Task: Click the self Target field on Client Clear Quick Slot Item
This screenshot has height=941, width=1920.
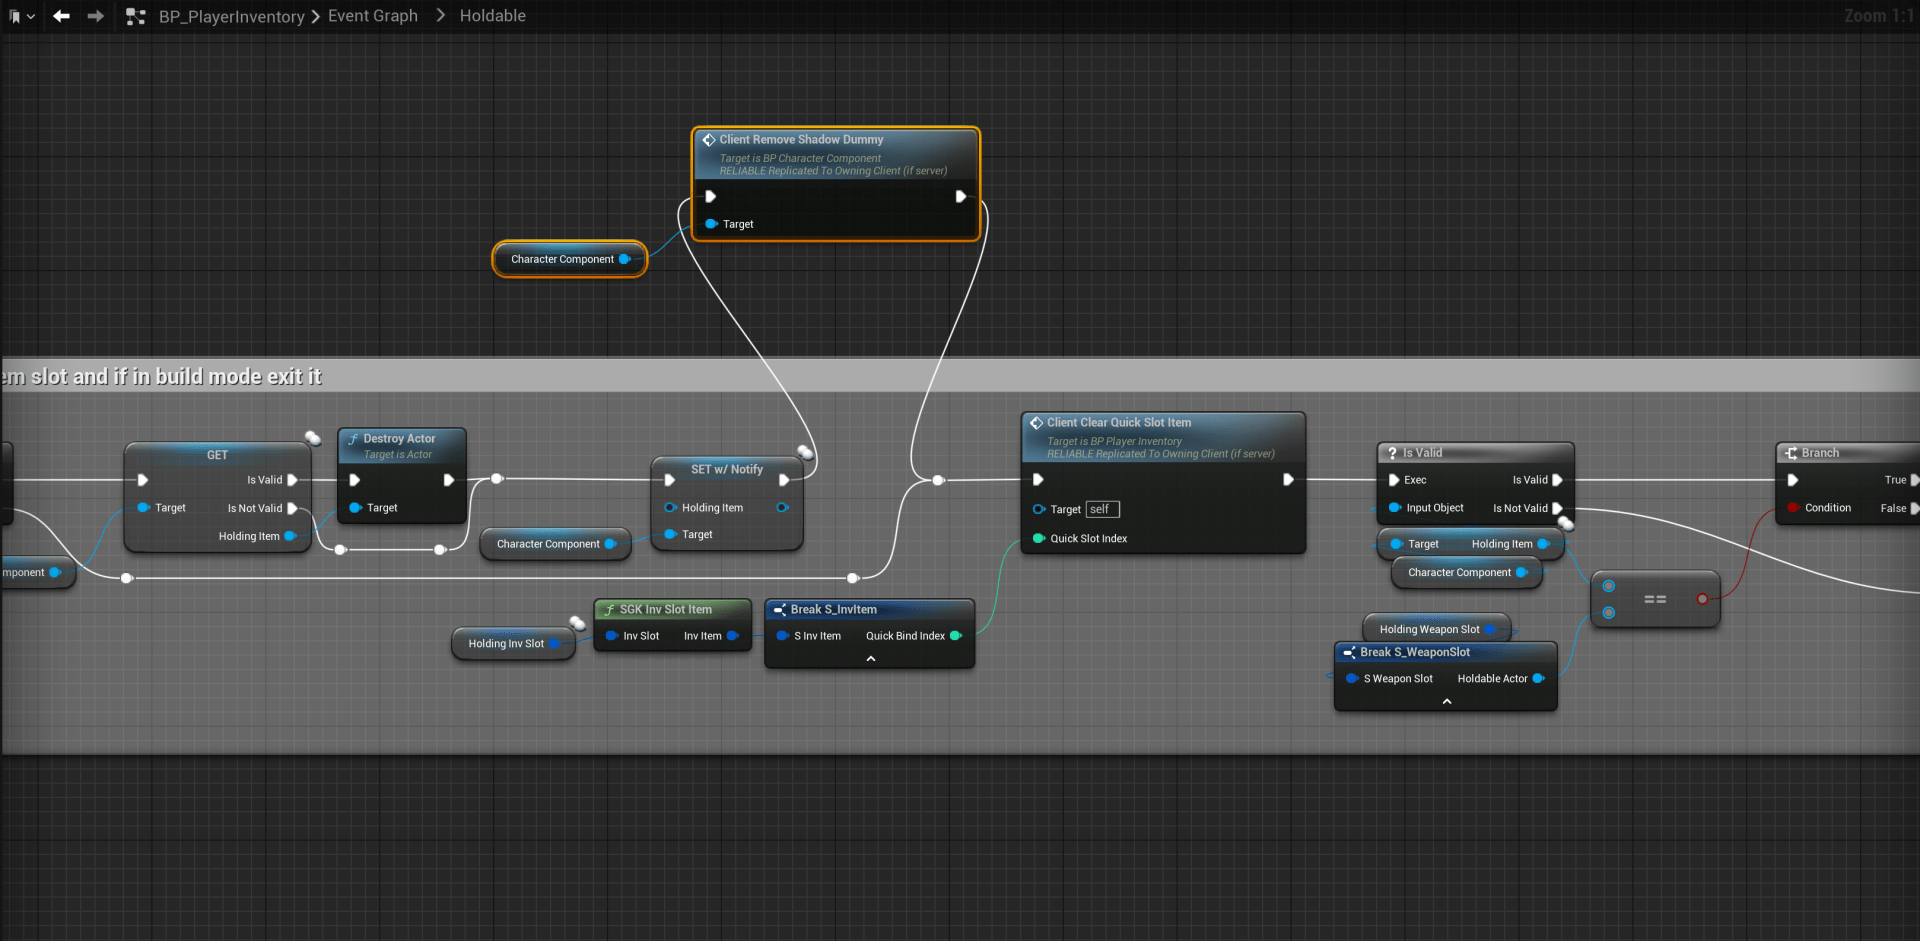Action: 1102,509
